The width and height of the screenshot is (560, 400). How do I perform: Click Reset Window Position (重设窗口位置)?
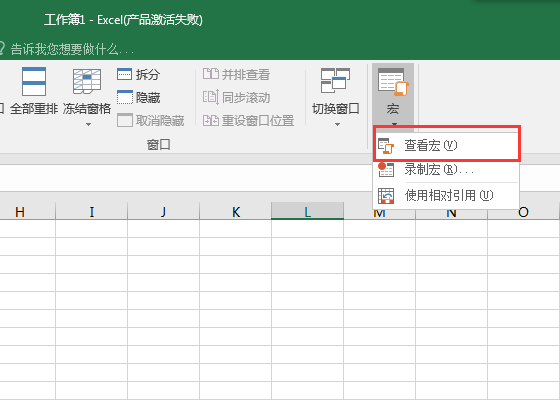pos(248,121)
